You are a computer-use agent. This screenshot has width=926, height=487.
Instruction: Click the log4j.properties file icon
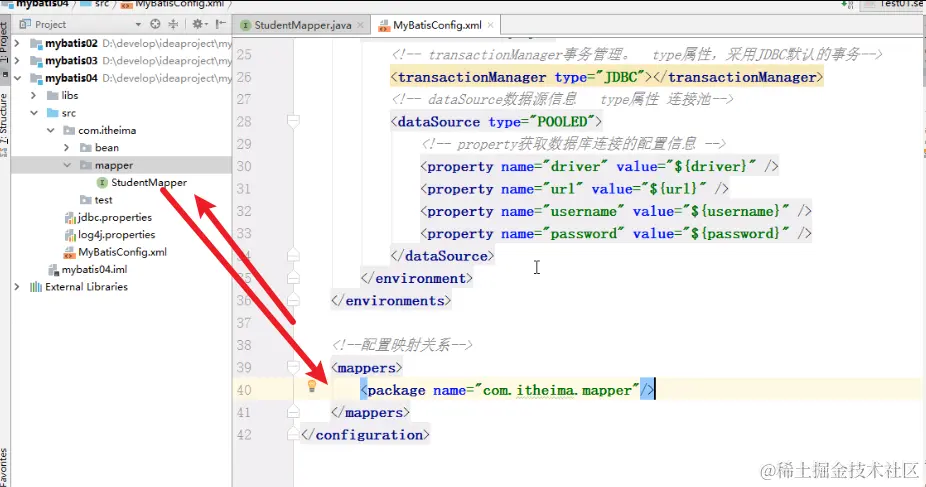(x=70, y=235)
